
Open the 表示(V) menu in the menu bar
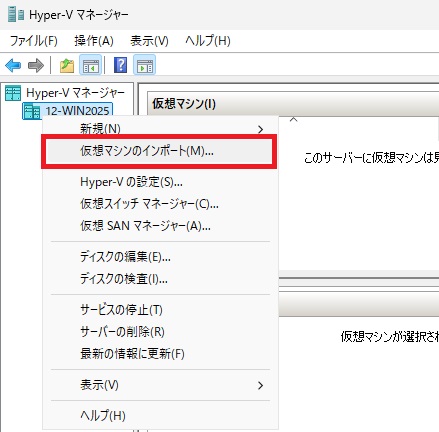coord(149,41)
